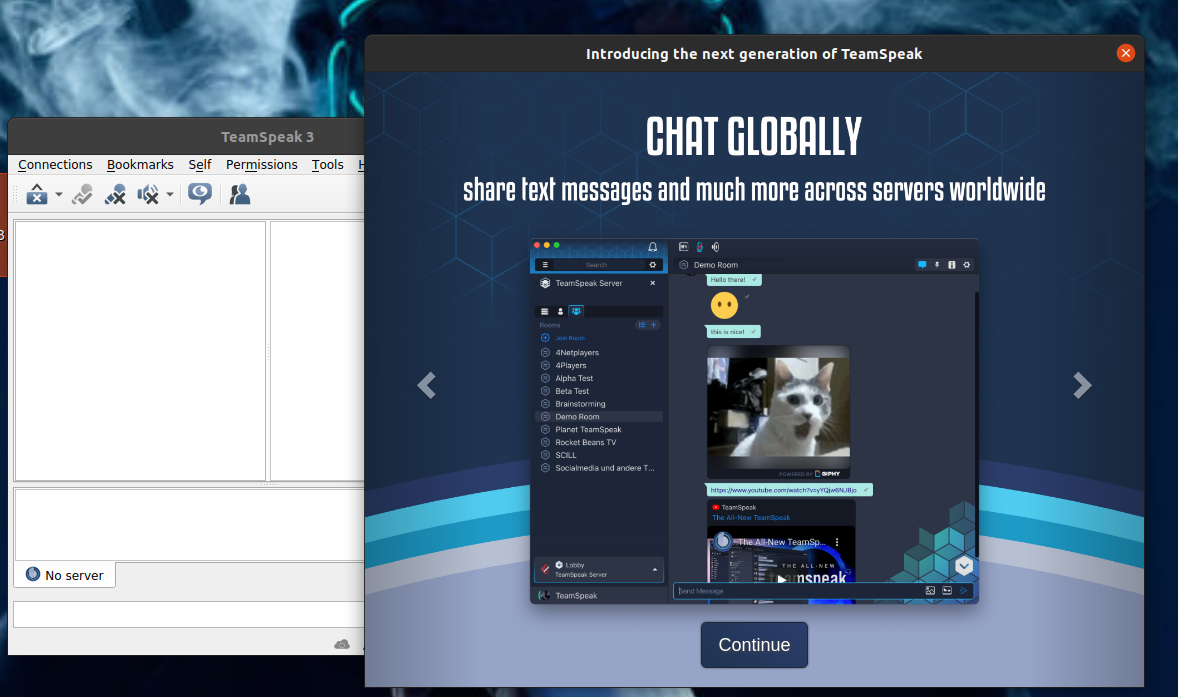1178x697 pixels.
Task: Click the empty server tree pane in TeamSpeak 3
Action: (x=140, y=351)
